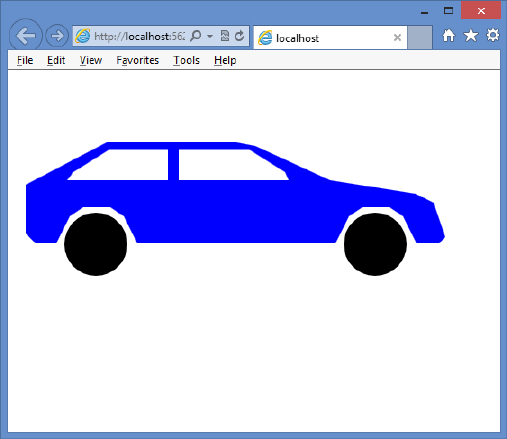Click the Compatibility View broken-page icon
The width and height of the screenshot is (507, 439).
[x=225, y=36]
